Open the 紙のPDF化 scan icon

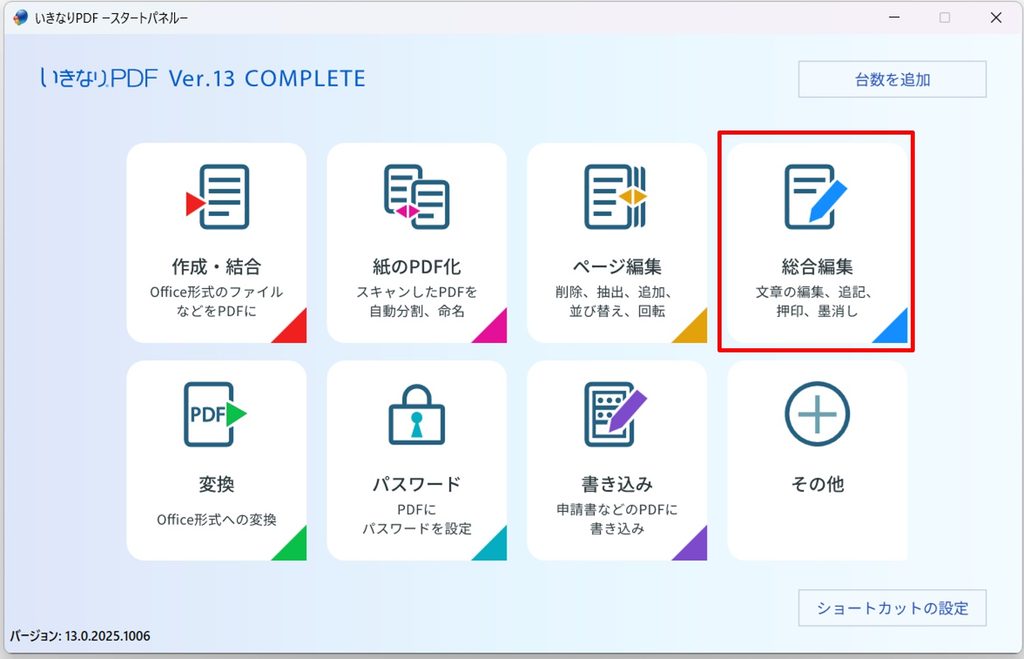(417, 197)
